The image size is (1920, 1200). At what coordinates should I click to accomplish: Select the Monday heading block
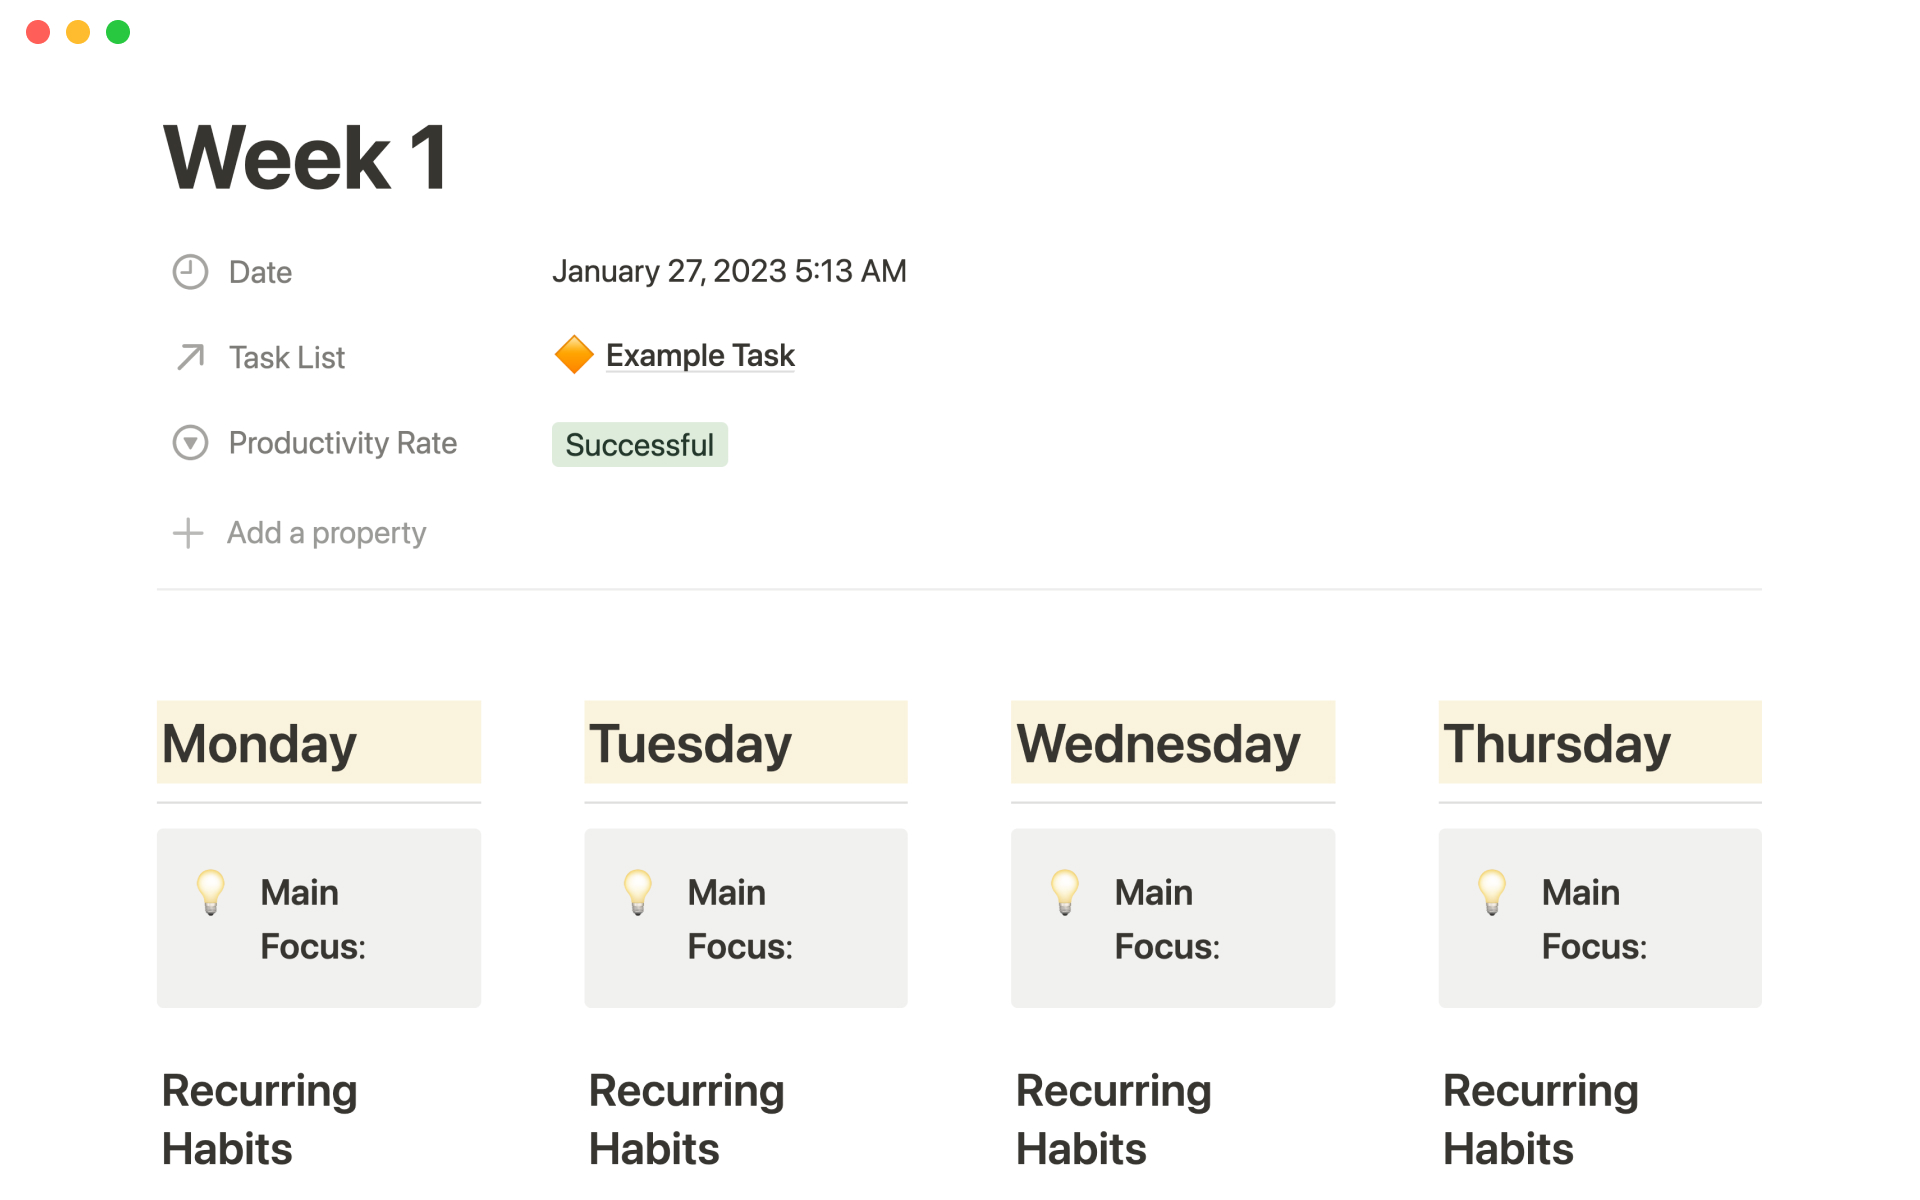click(260, 744)
